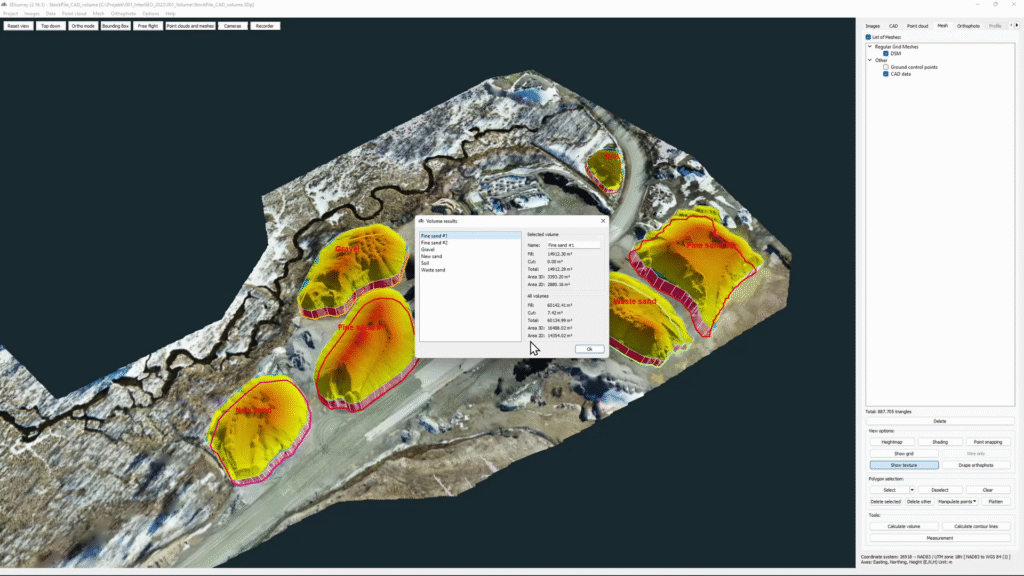Toggle the Shading view option
The height and width of the screenshot is (576, 1024).
click(x=940, y=442)
